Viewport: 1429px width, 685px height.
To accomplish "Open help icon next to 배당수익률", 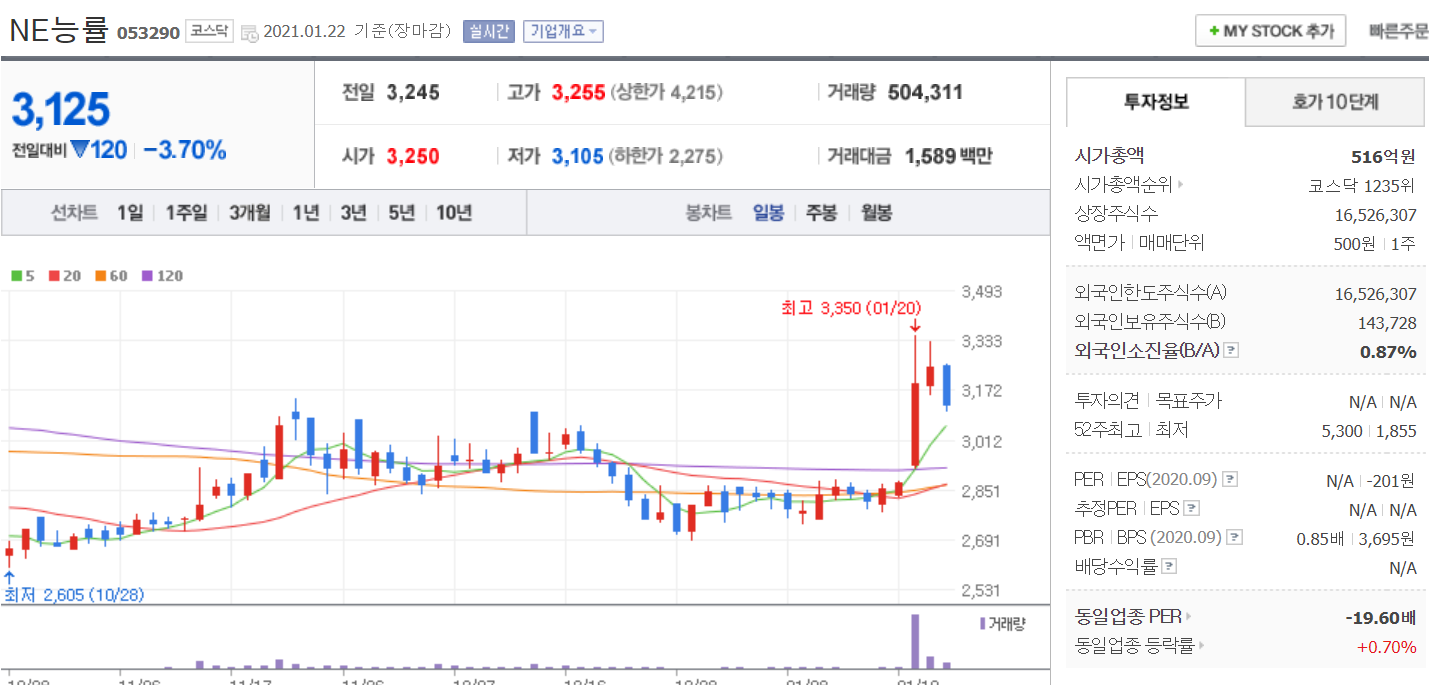I will 1169,567.
